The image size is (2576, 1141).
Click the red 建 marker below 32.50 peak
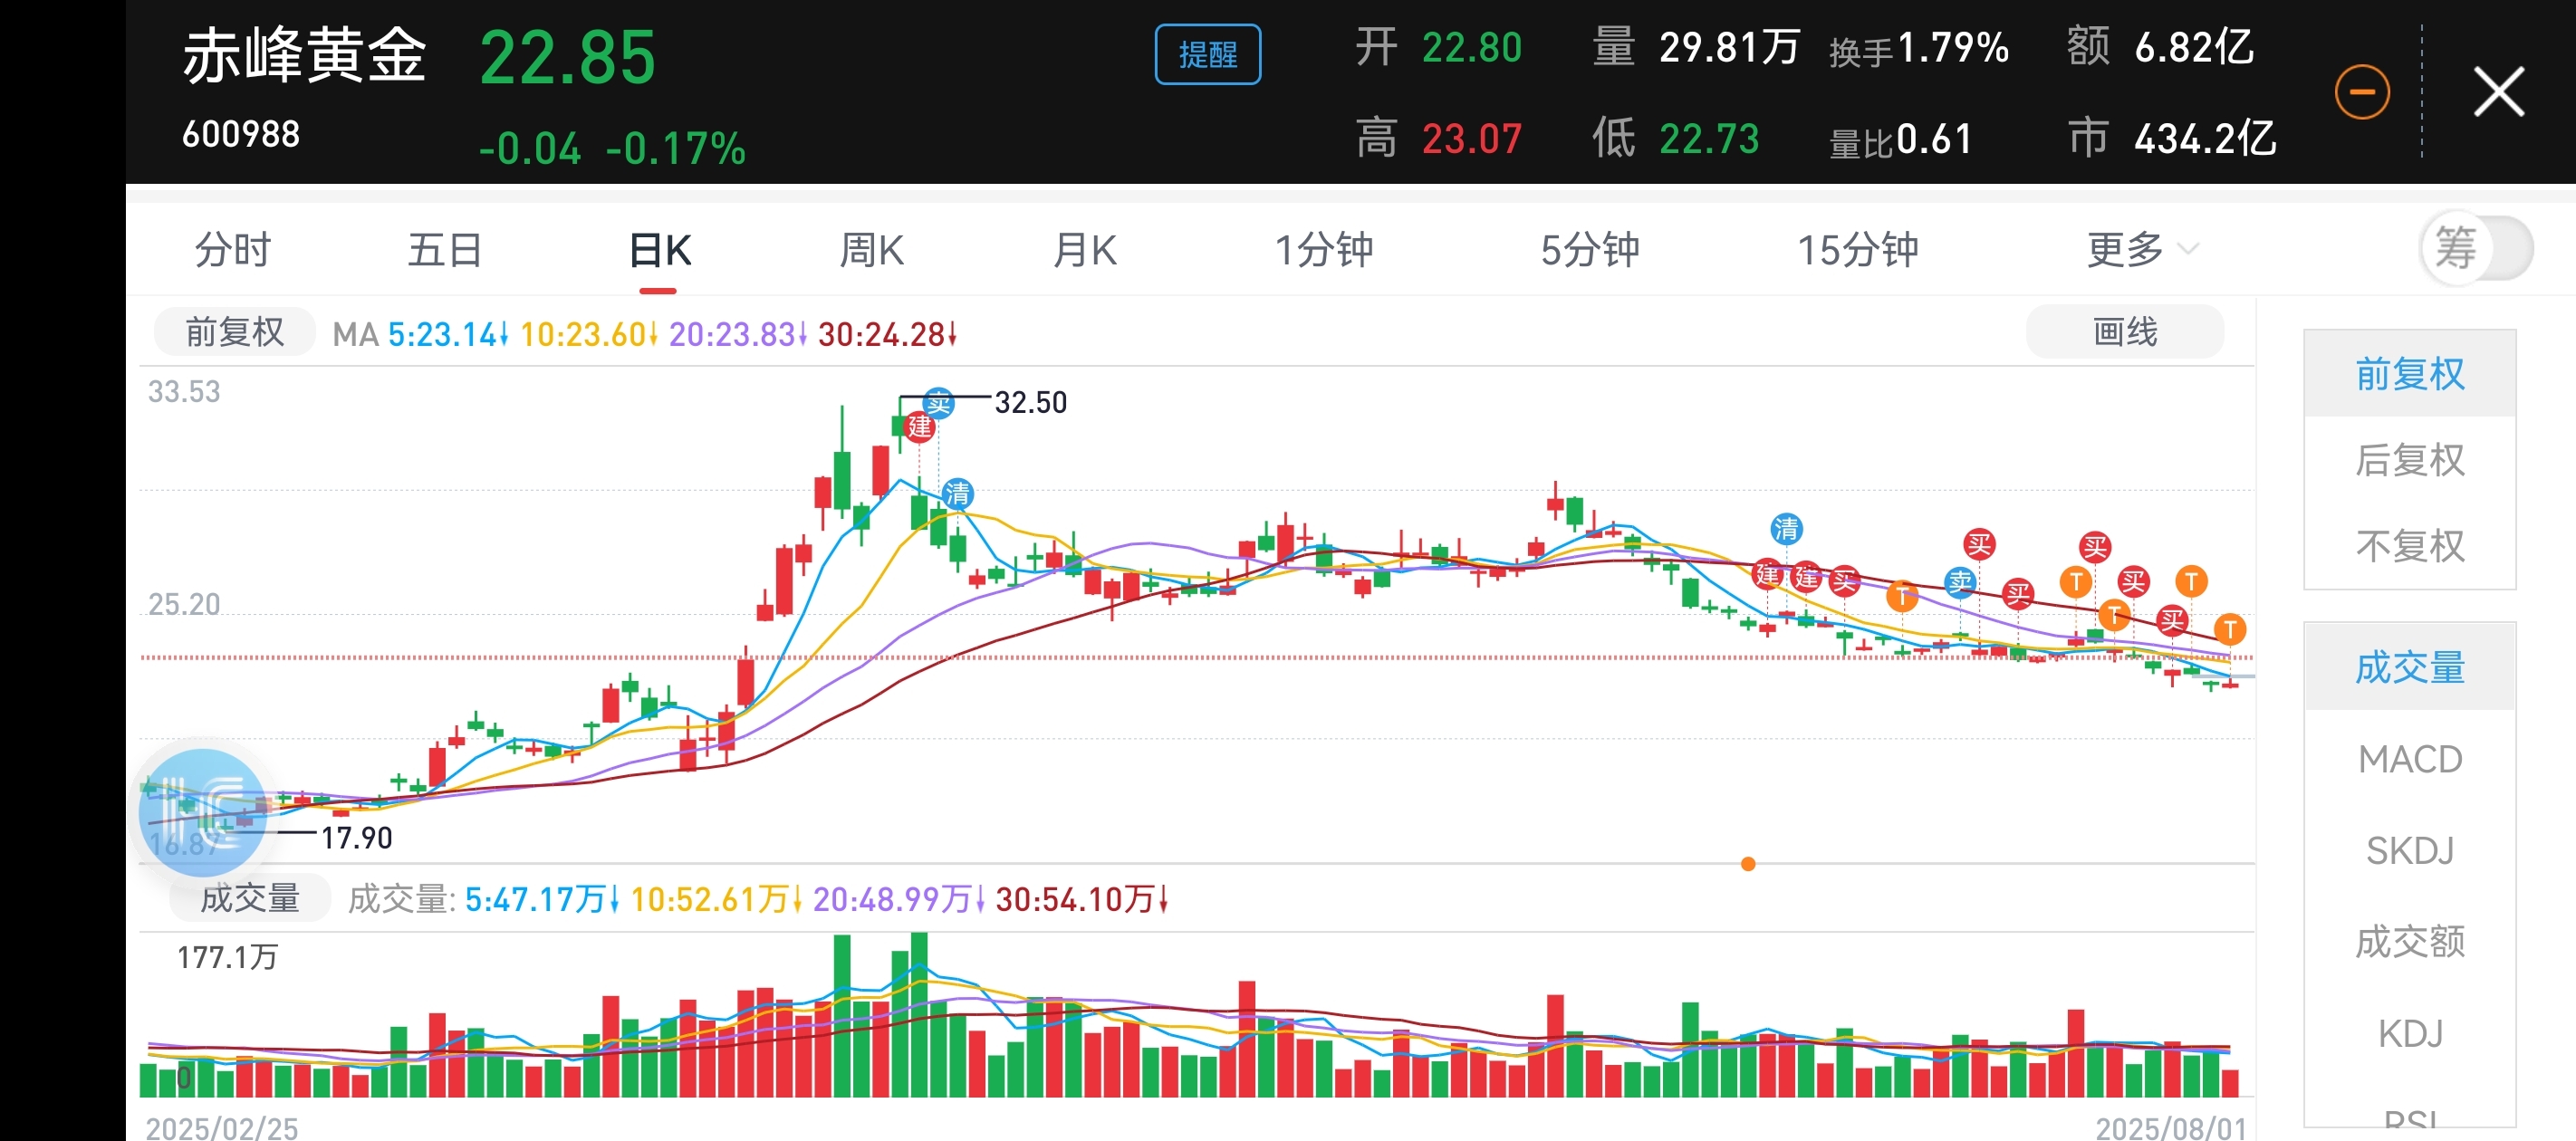point(919,427)
